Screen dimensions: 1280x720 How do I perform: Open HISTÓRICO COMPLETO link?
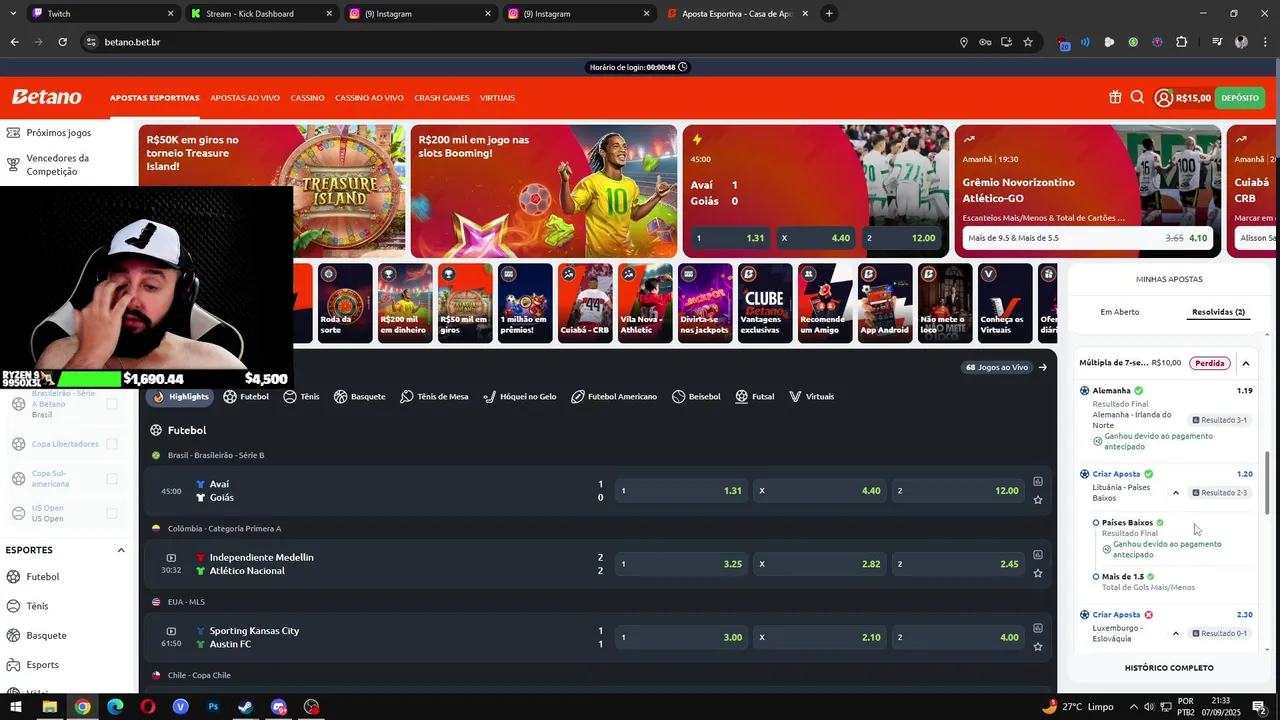[x=1169, y=668]
